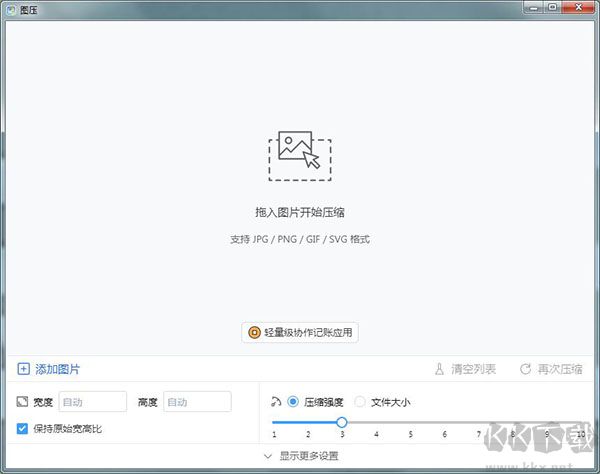This screenshot has width=600, height=474.
Task: Click the 添加图片 link text
Action: [58, 369]
